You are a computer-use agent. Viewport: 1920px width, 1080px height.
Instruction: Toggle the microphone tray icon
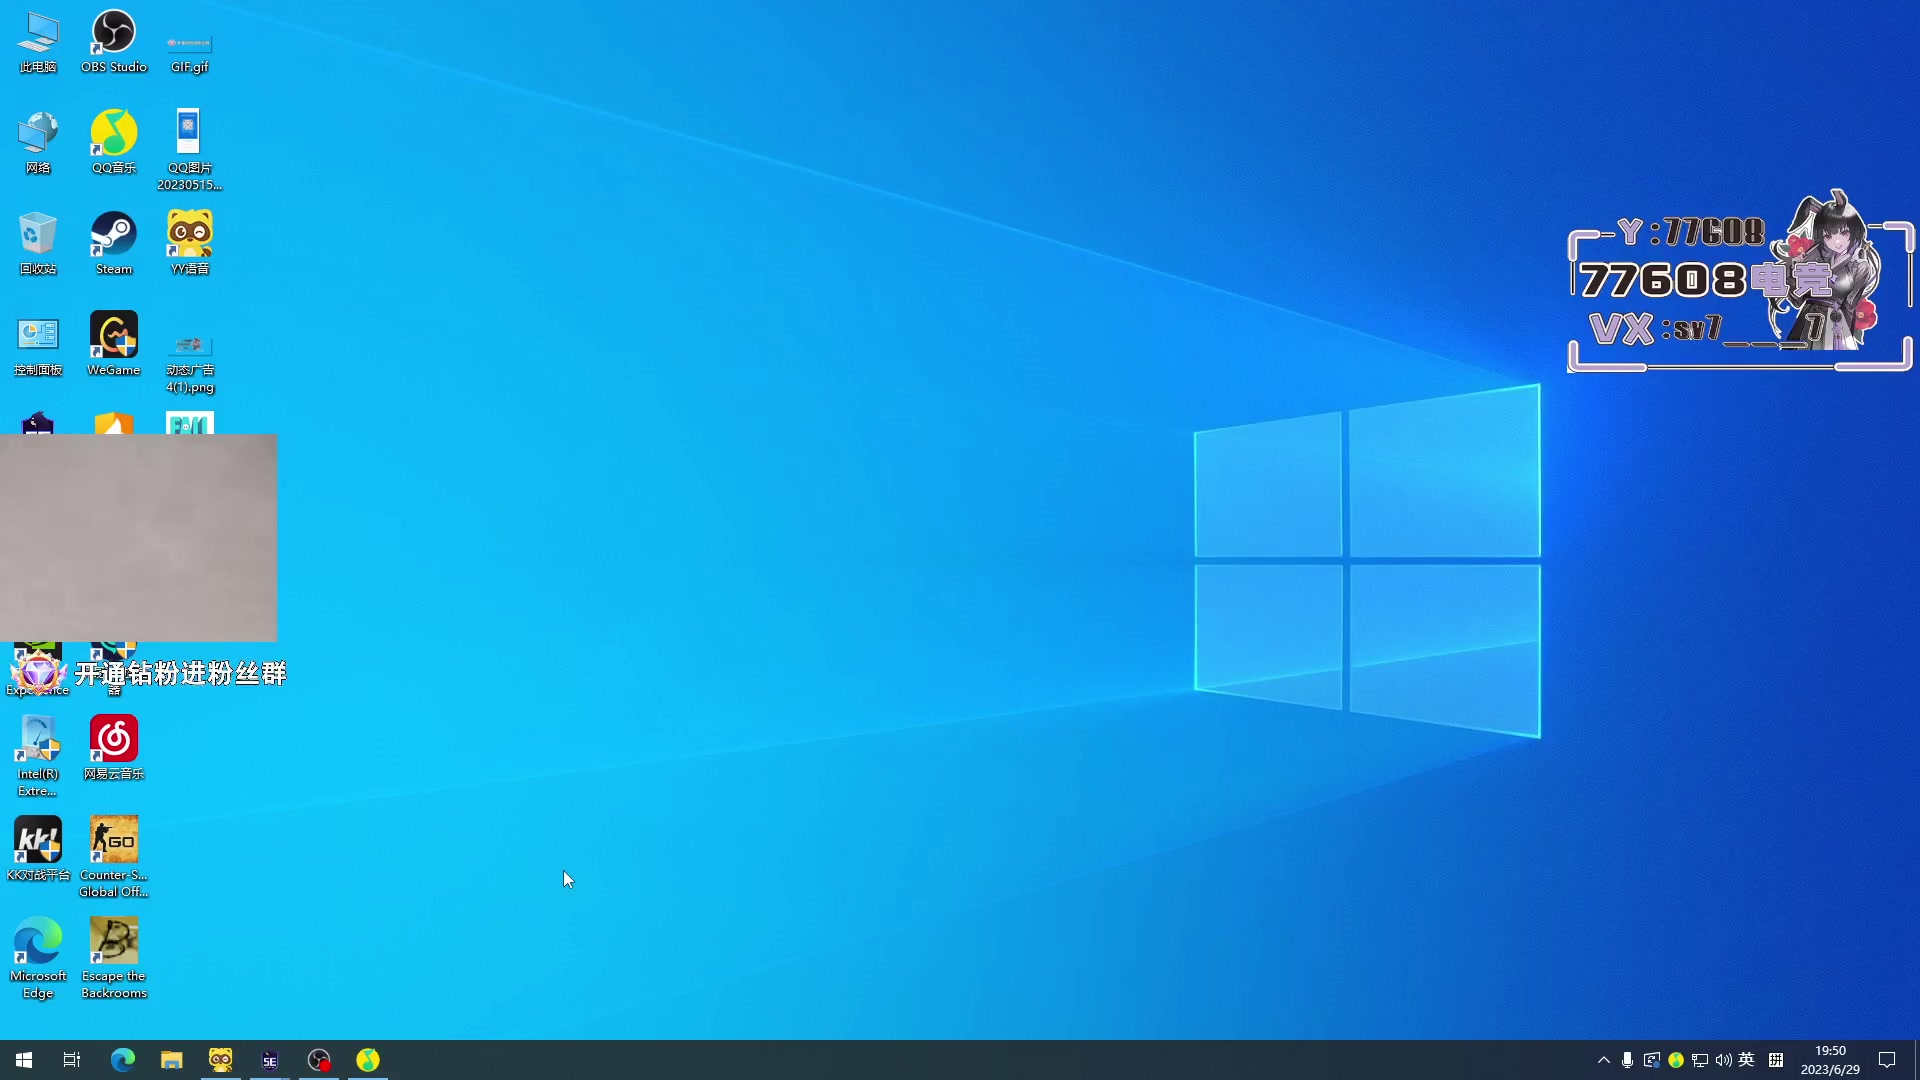pos(1627,1060)
